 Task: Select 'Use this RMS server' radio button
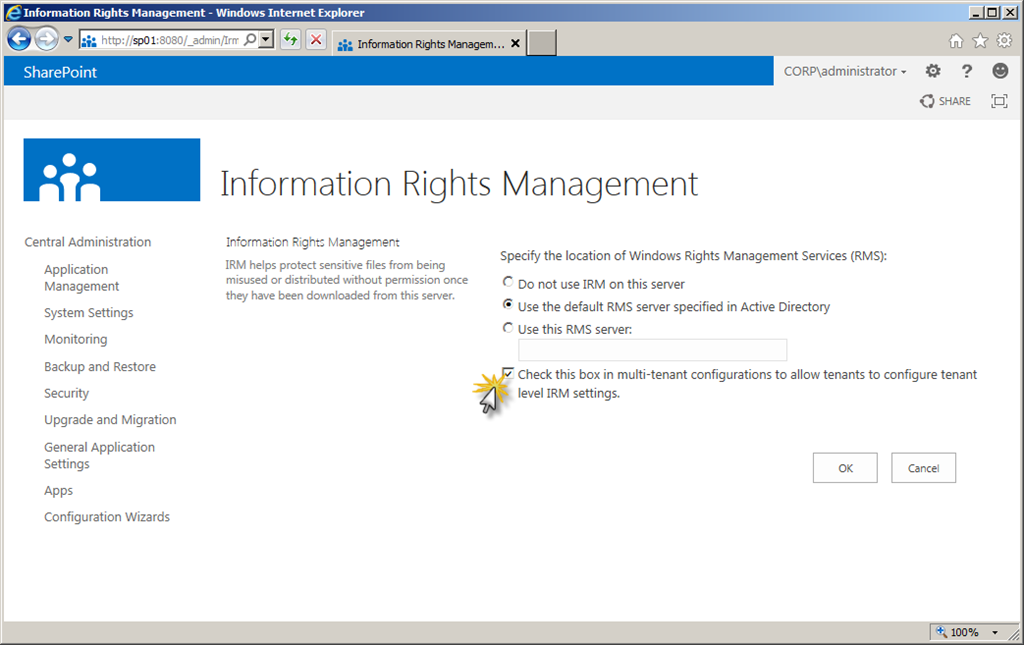[x=508, y=328]
